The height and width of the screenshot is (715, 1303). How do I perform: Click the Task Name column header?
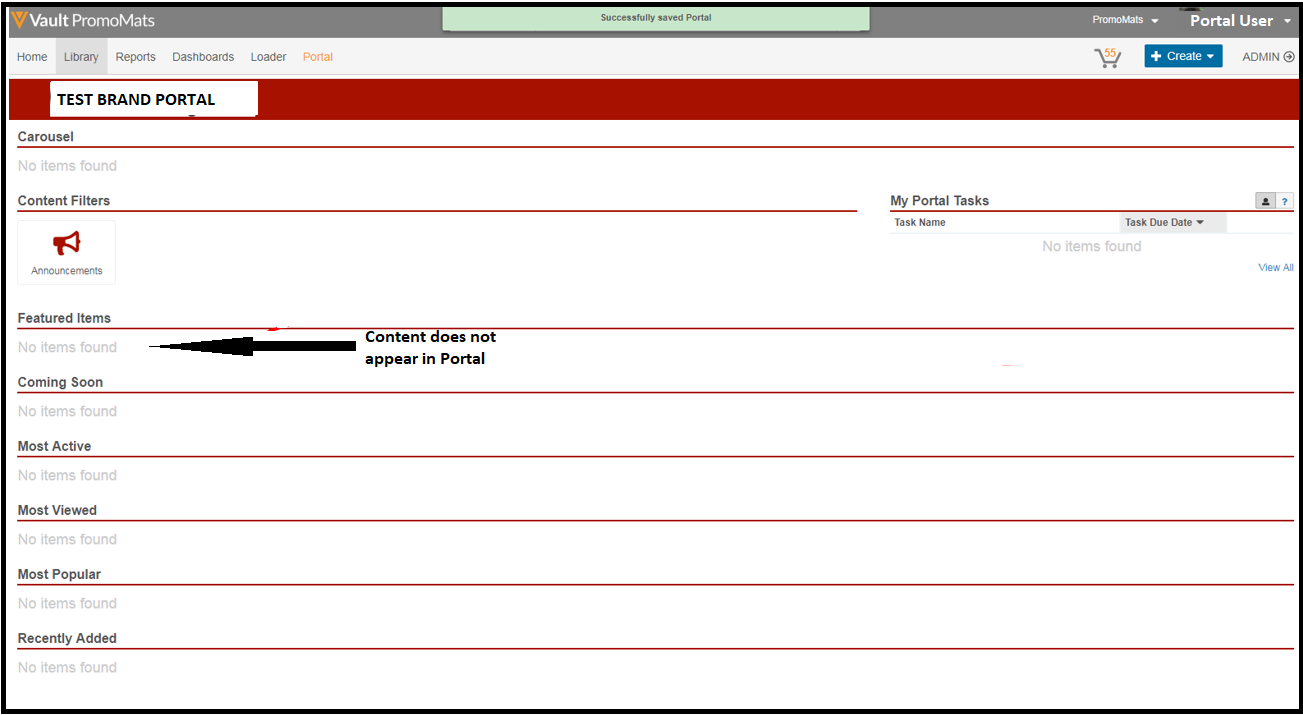tap(920, 222)
